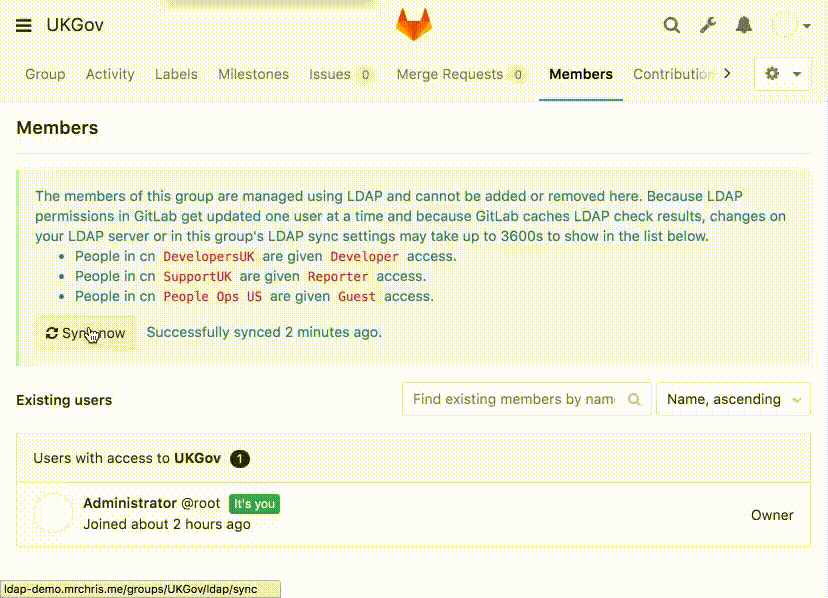Focus the Find existing members field
This screenshot has width=828, height=598.
tap(512, 399)
